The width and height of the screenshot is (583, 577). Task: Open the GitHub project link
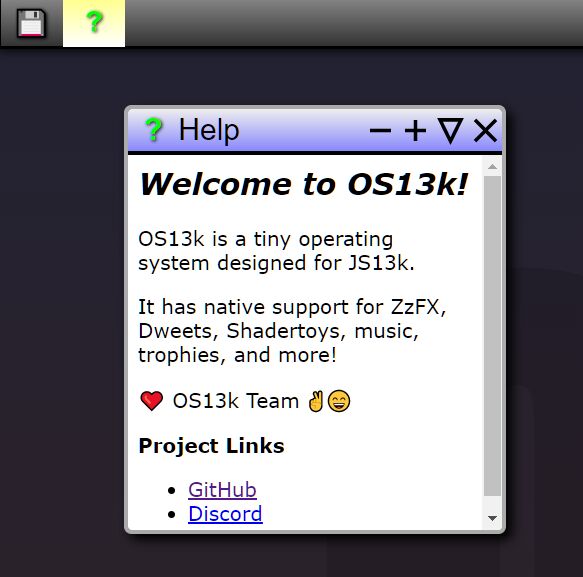coord(222,490)
